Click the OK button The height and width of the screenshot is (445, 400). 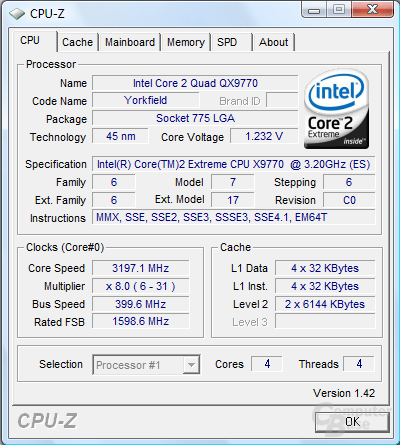click(x=352, y=422)
